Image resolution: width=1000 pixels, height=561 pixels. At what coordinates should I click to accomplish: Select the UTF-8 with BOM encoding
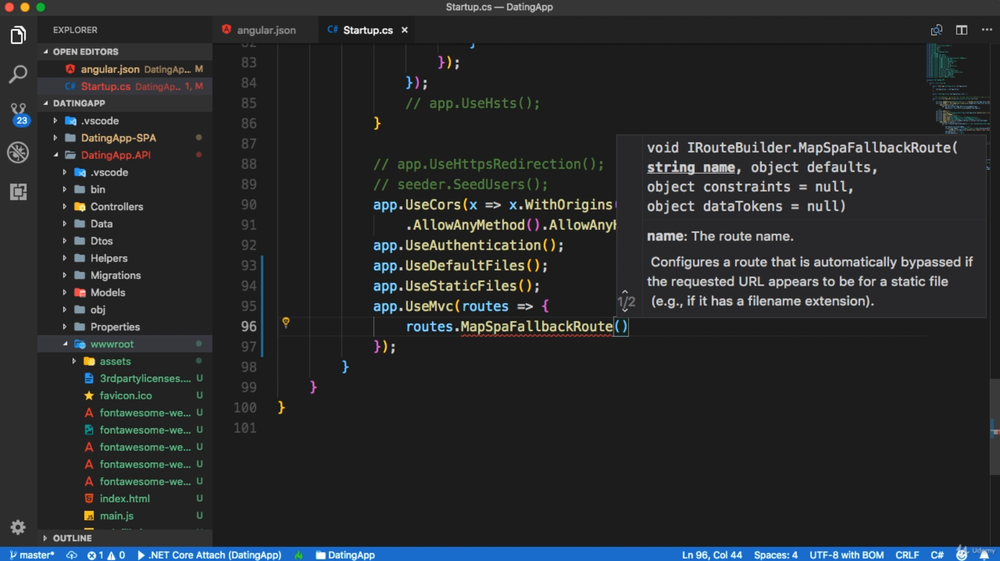(846, 555)
